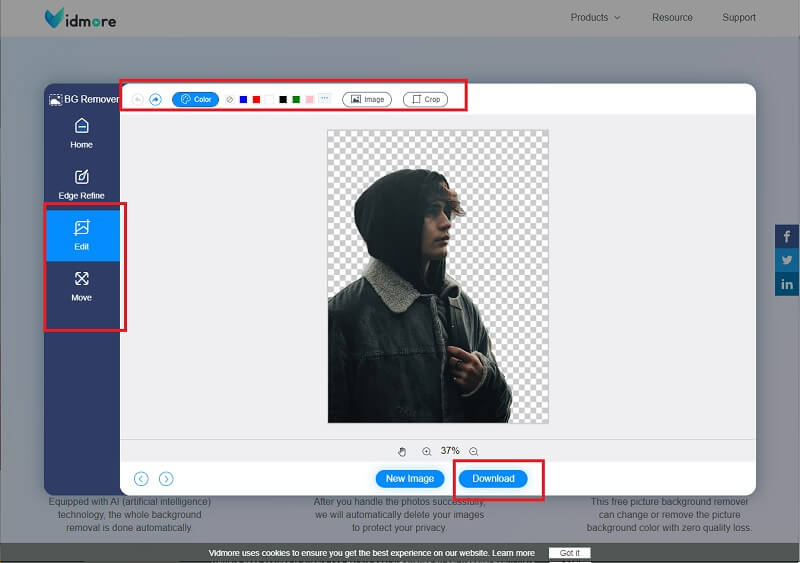Screen dimensions: 800x563
Task: Share via the Facebook icon
Action: pos(787,237)
